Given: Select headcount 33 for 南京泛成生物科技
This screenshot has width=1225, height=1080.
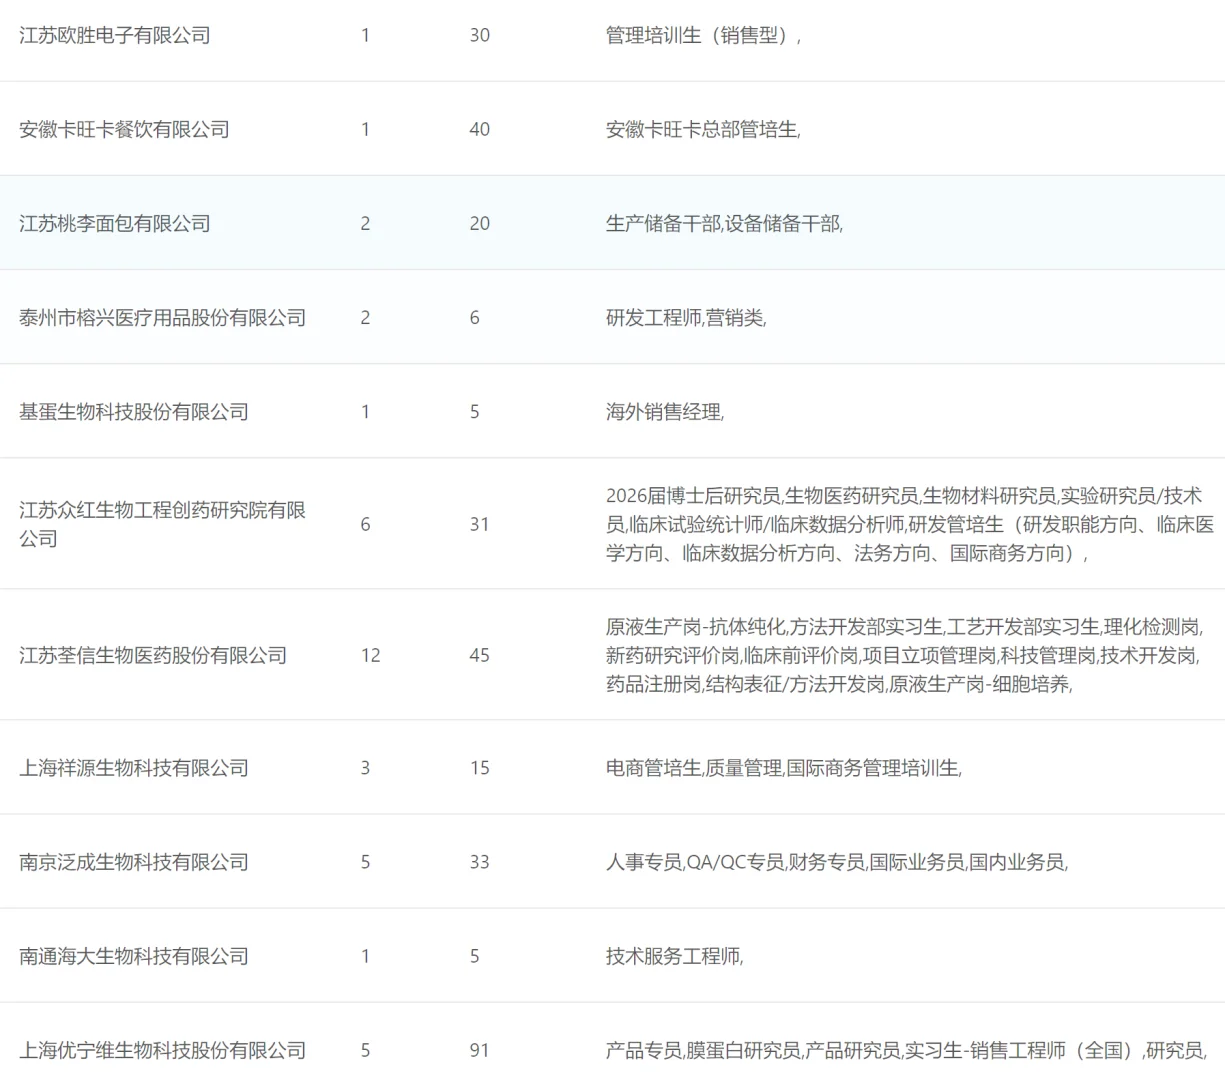Looking at the screenshot, I should [x=480, y=862].
